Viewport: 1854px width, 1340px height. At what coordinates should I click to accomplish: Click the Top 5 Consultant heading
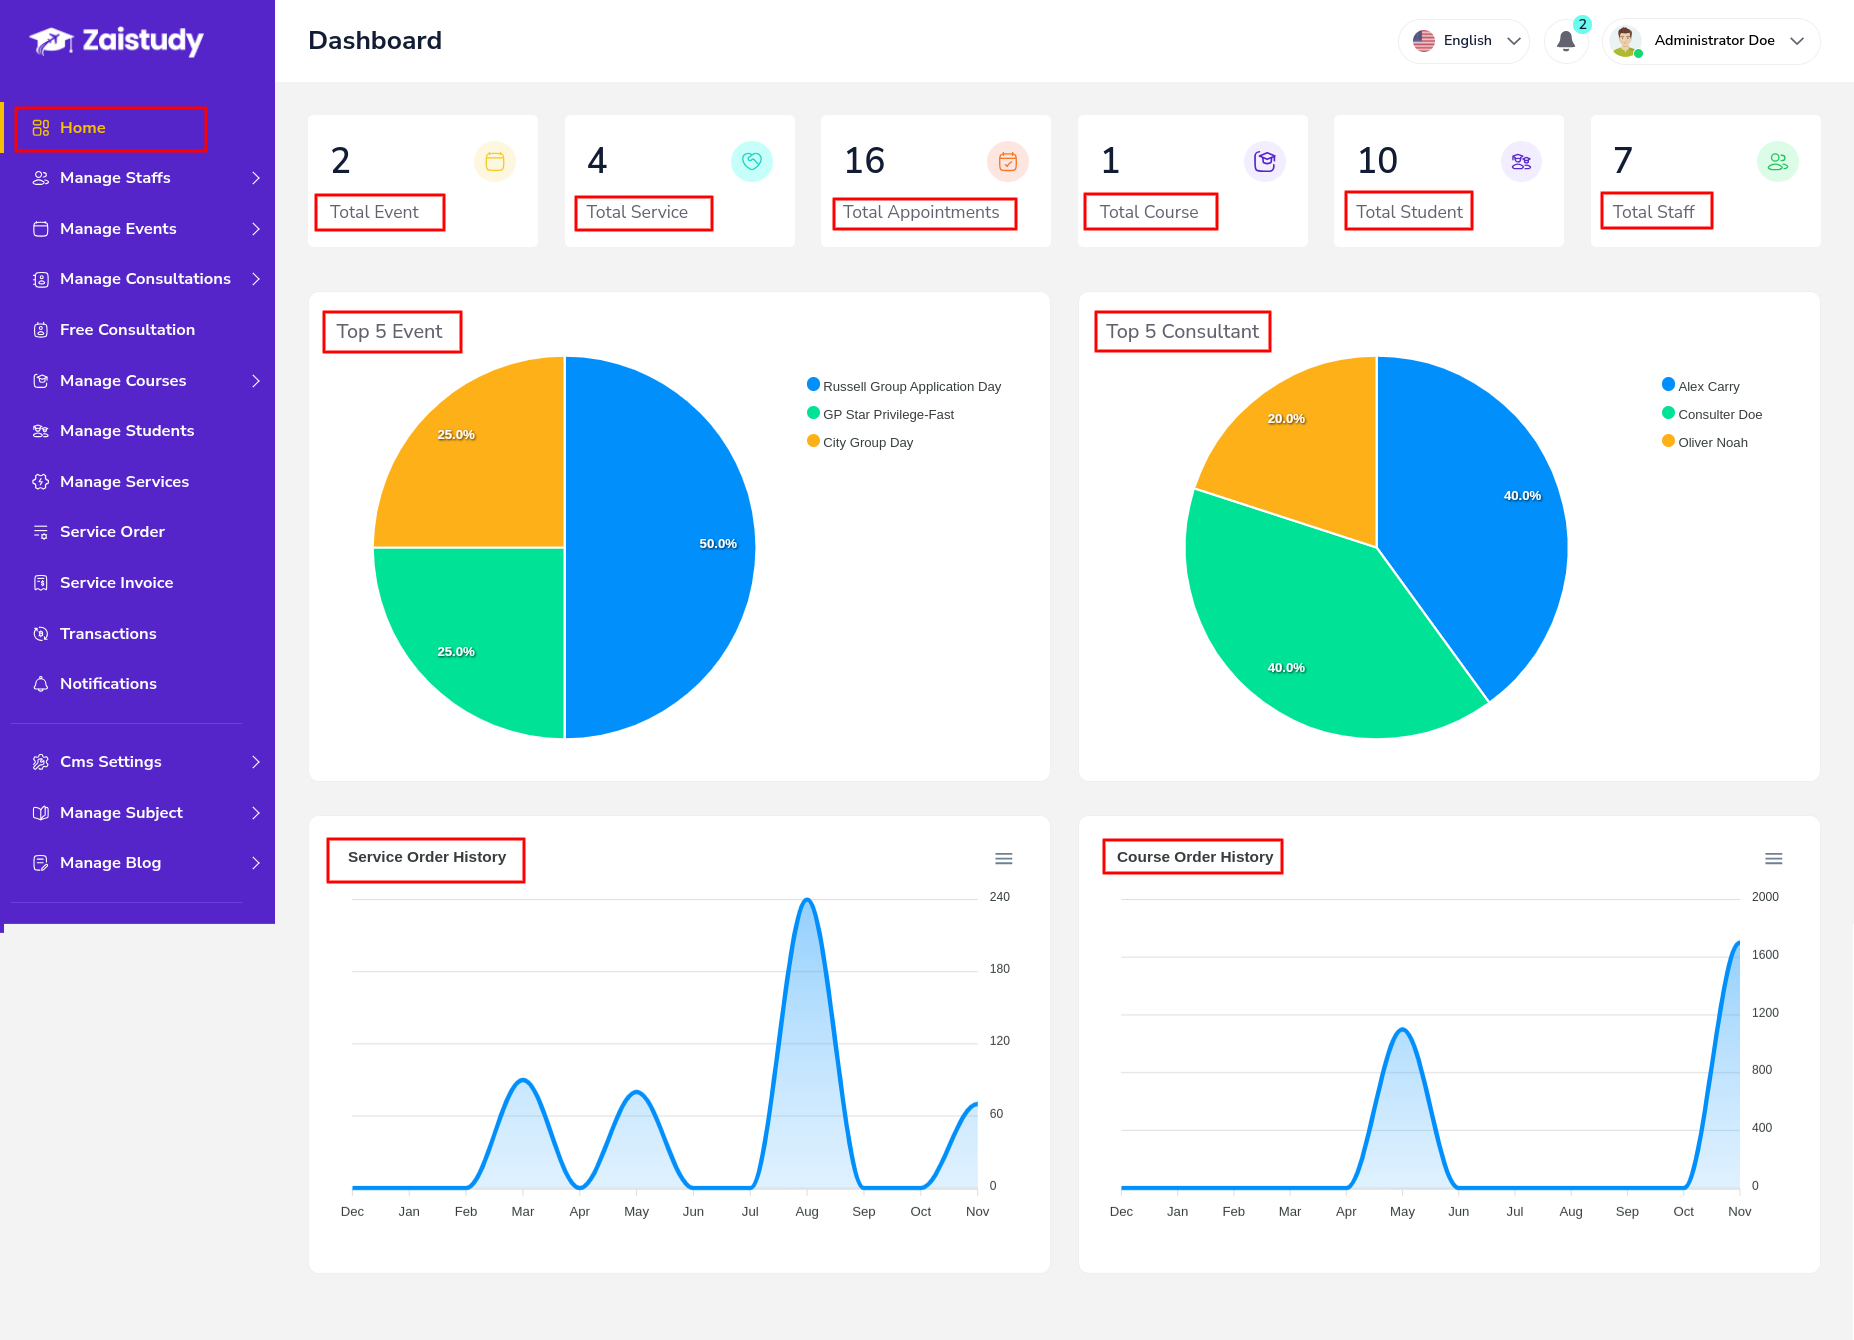(x=1183, y=332)
